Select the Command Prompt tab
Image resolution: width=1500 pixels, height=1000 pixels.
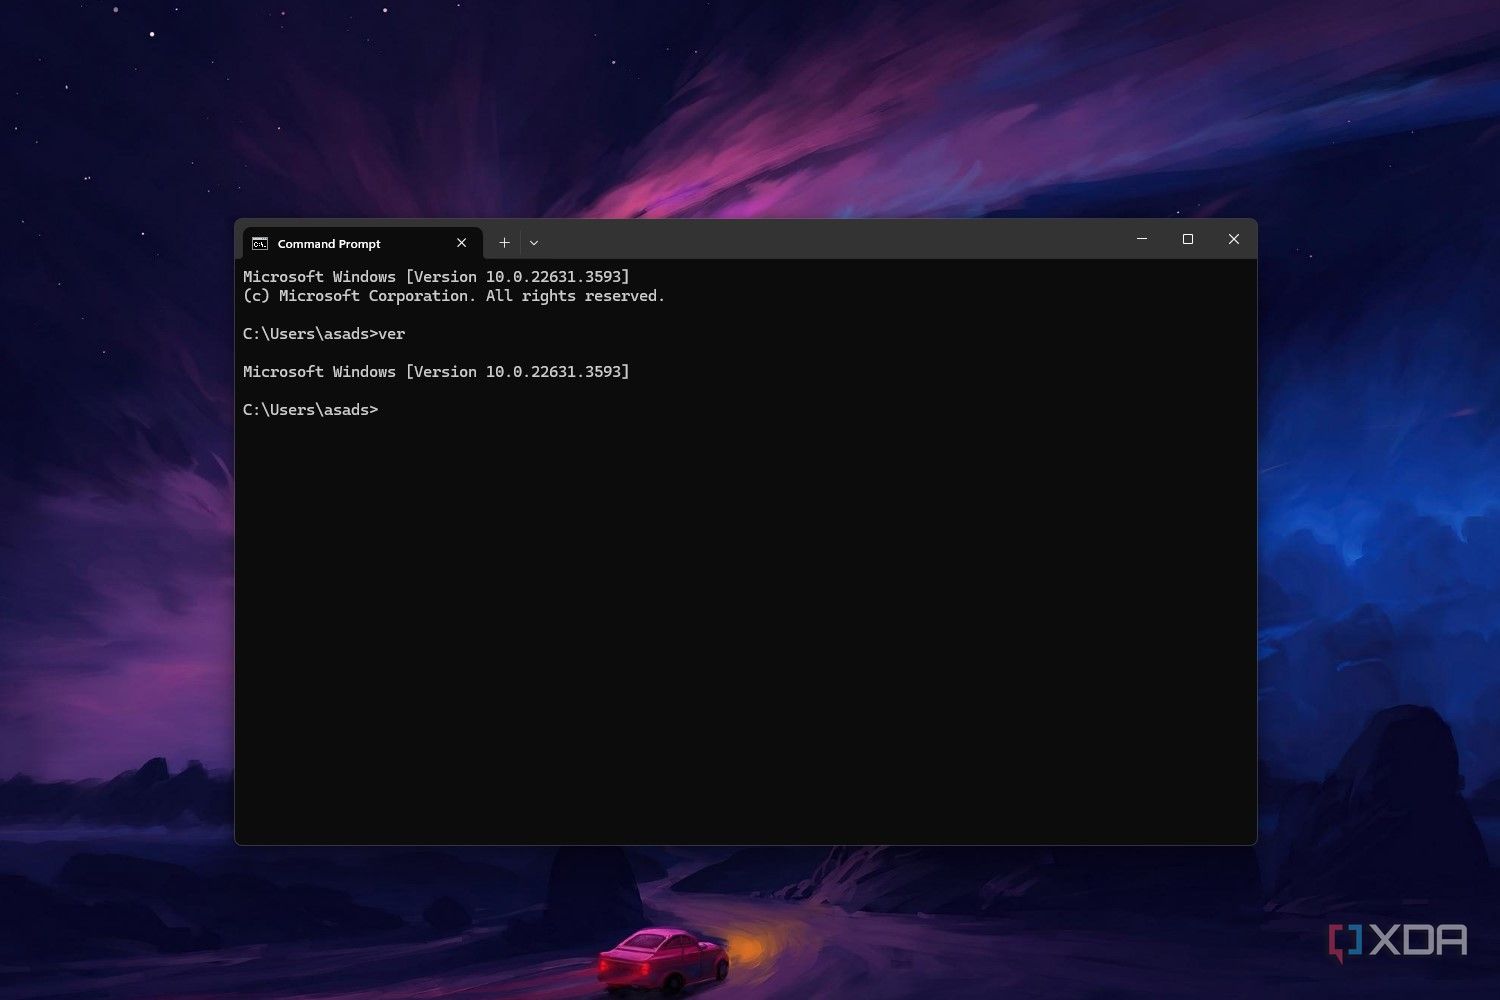(x=362, y=243)
